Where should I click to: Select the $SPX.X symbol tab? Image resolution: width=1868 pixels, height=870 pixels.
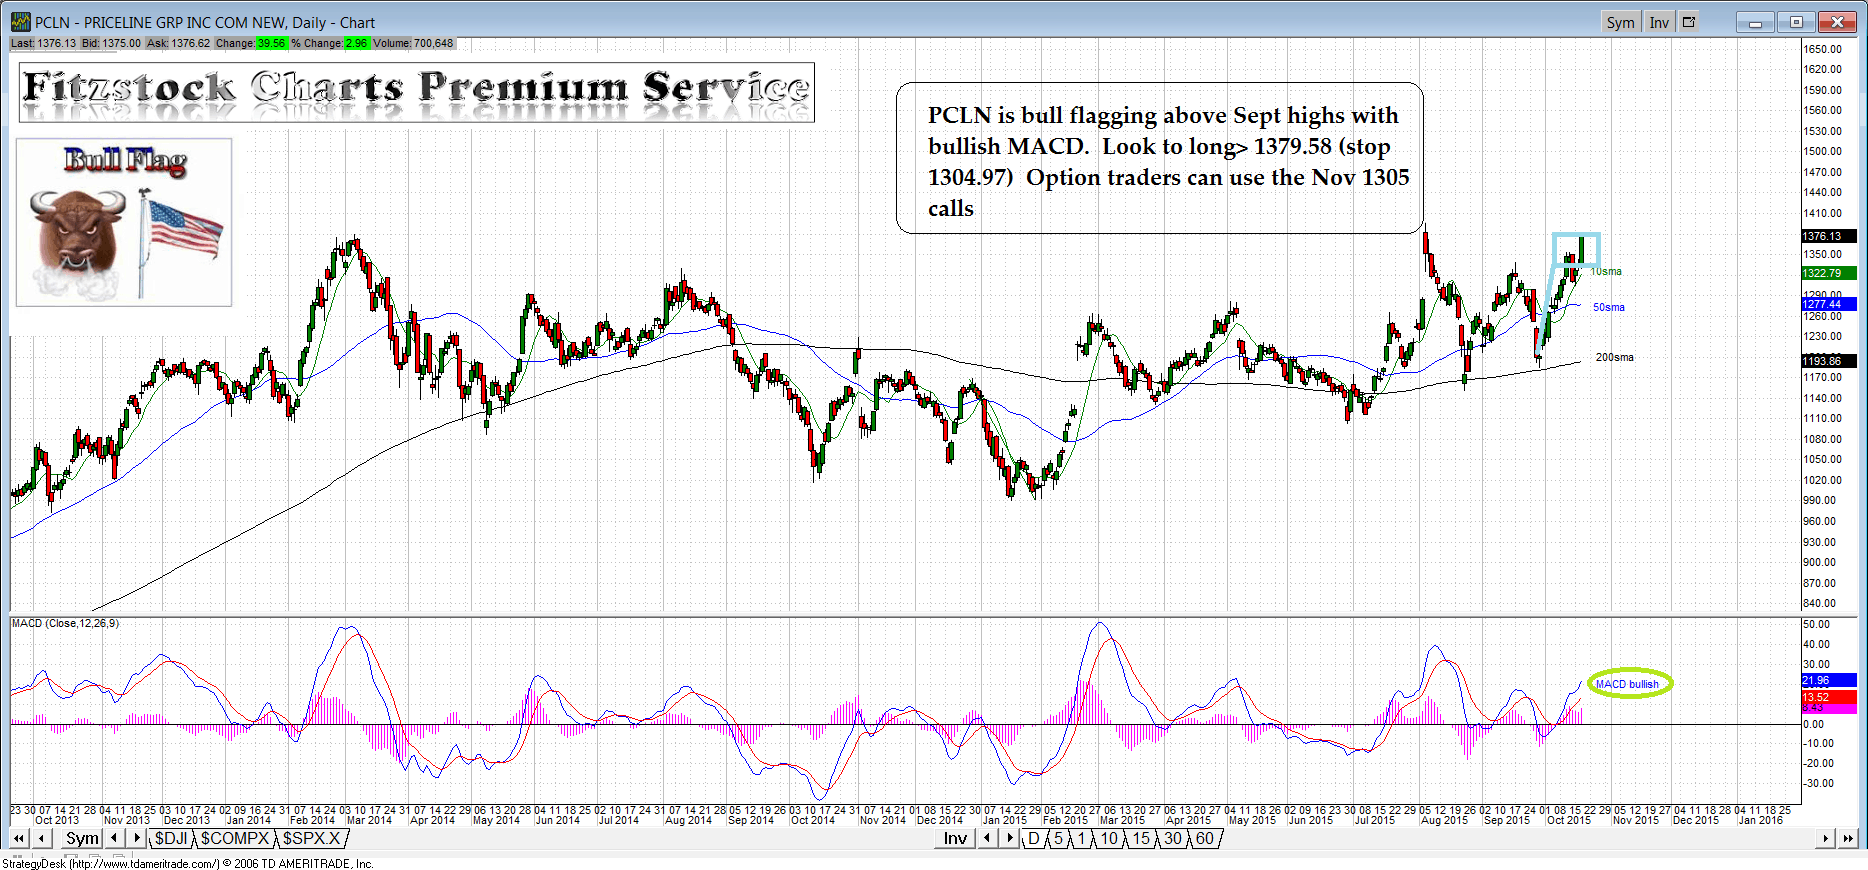pyautogui.click(x=311, y=838)
